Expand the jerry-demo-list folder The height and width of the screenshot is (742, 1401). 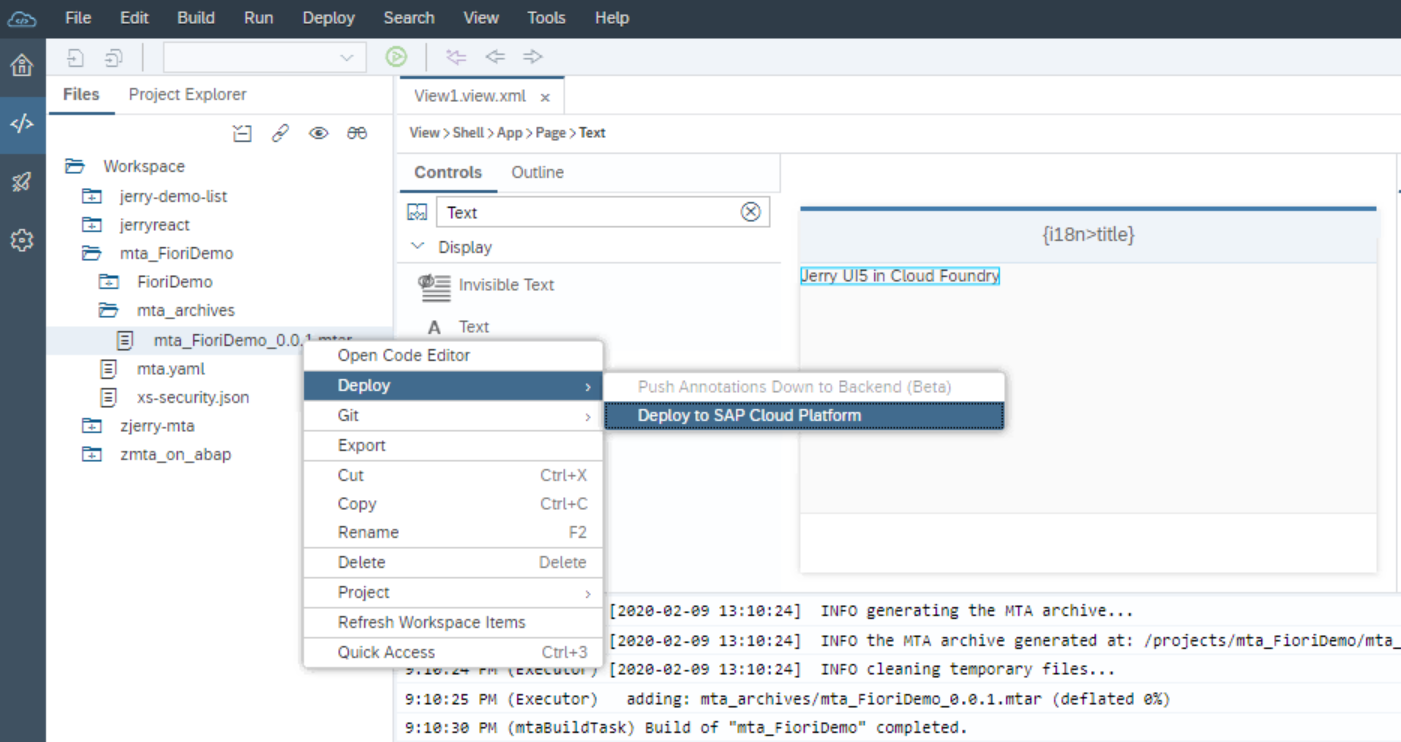[92, 196]
